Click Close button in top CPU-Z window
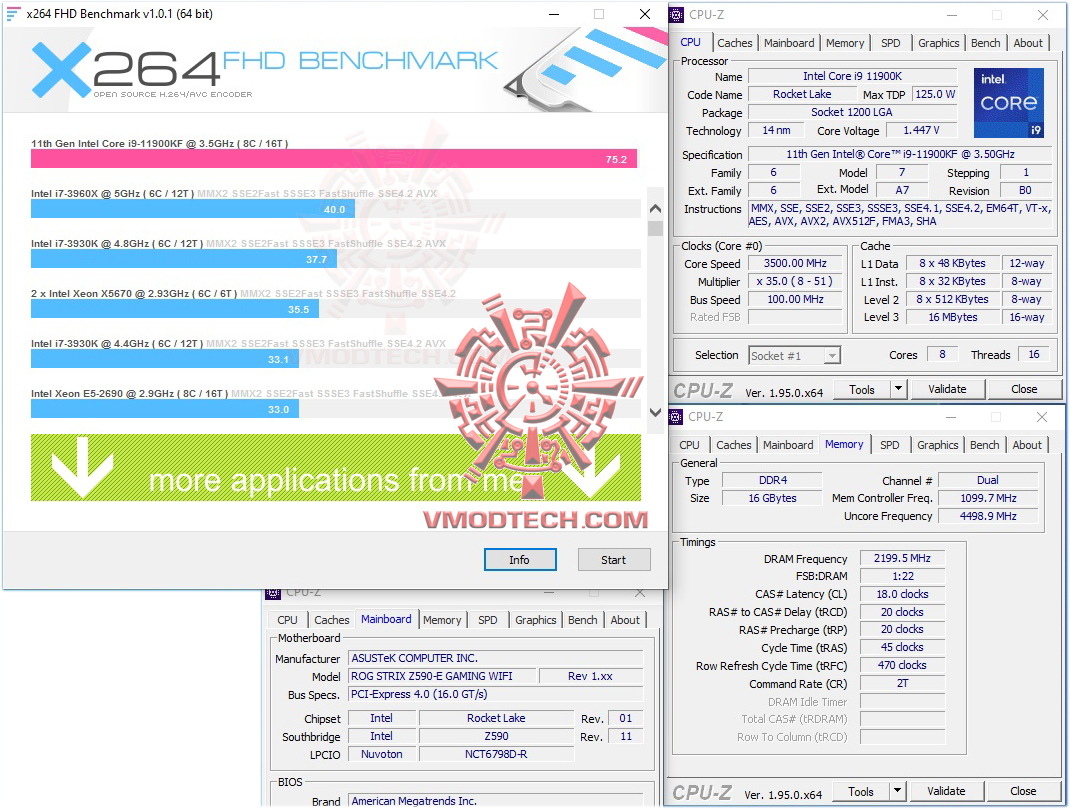This screenshot has height=809, width=1070. [1024, 389]
